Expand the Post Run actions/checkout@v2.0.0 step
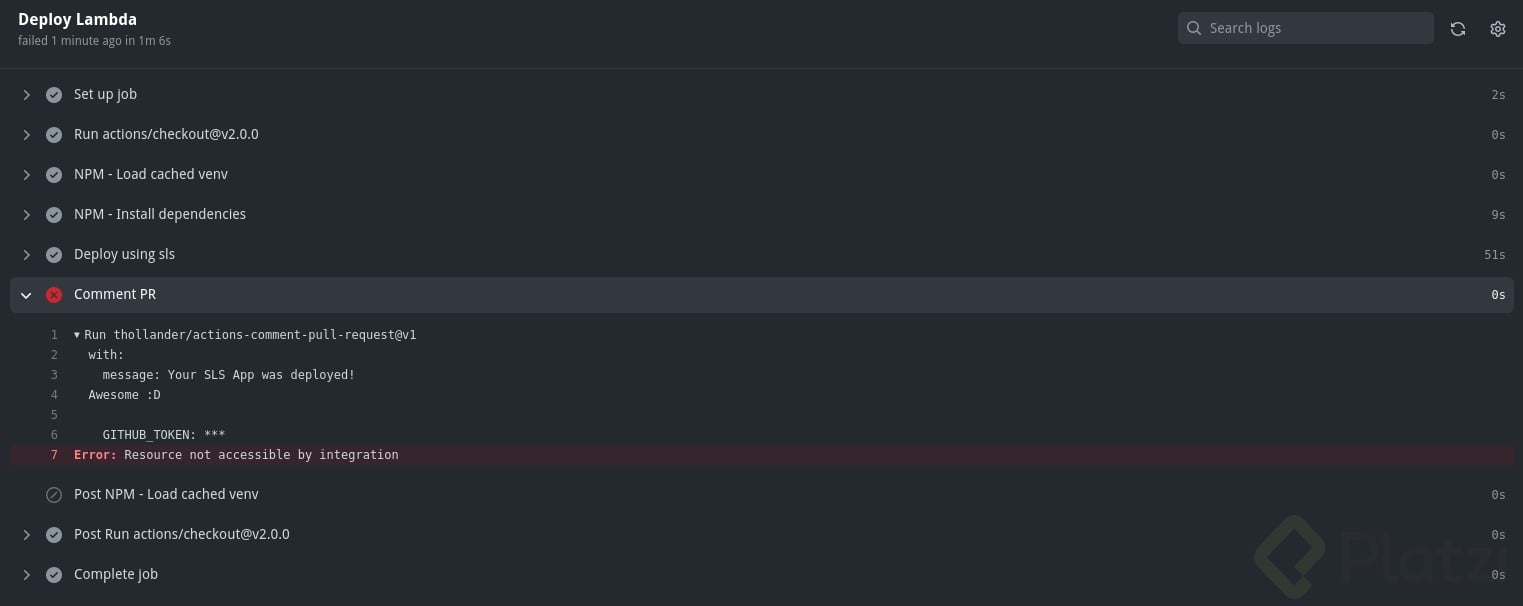 click(x=27, y=535)
